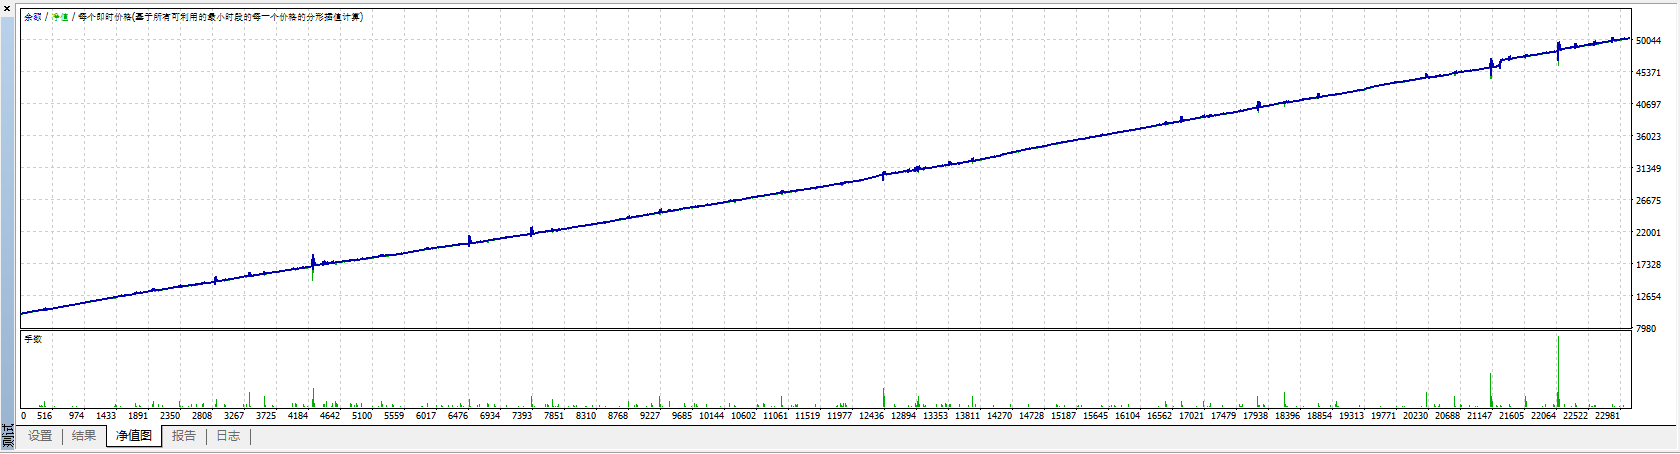Click the 31349 value on the vertical axis
This screenshot has height=454, width=1680.
click(x=1648, y=169)
